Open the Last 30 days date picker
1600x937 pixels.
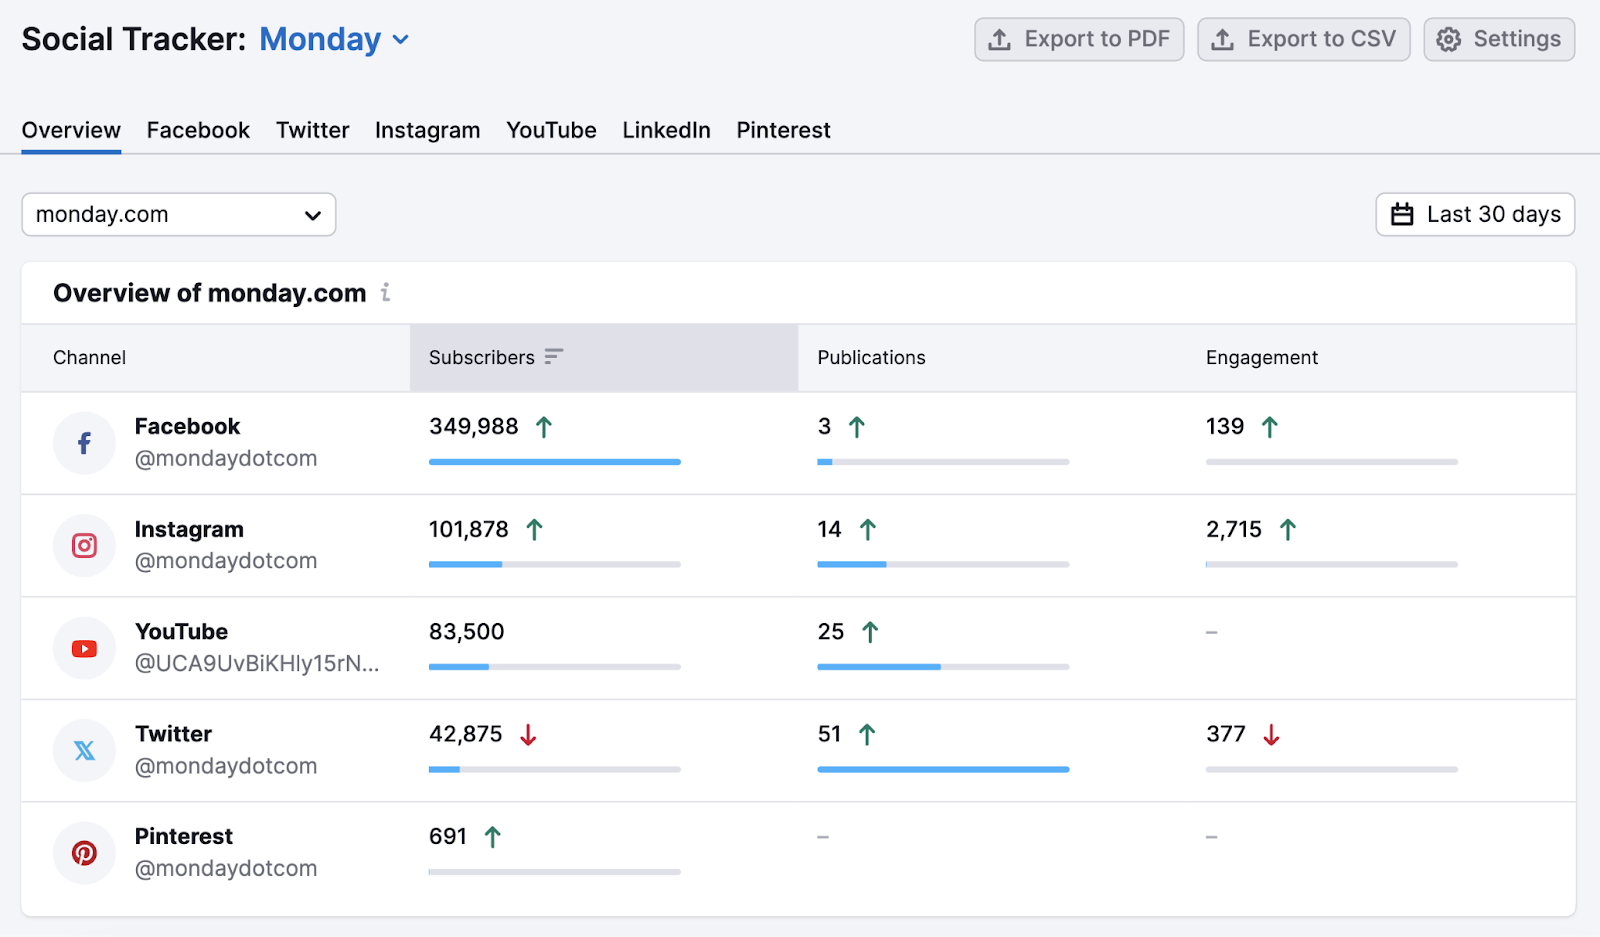(x=1475, y=214)
